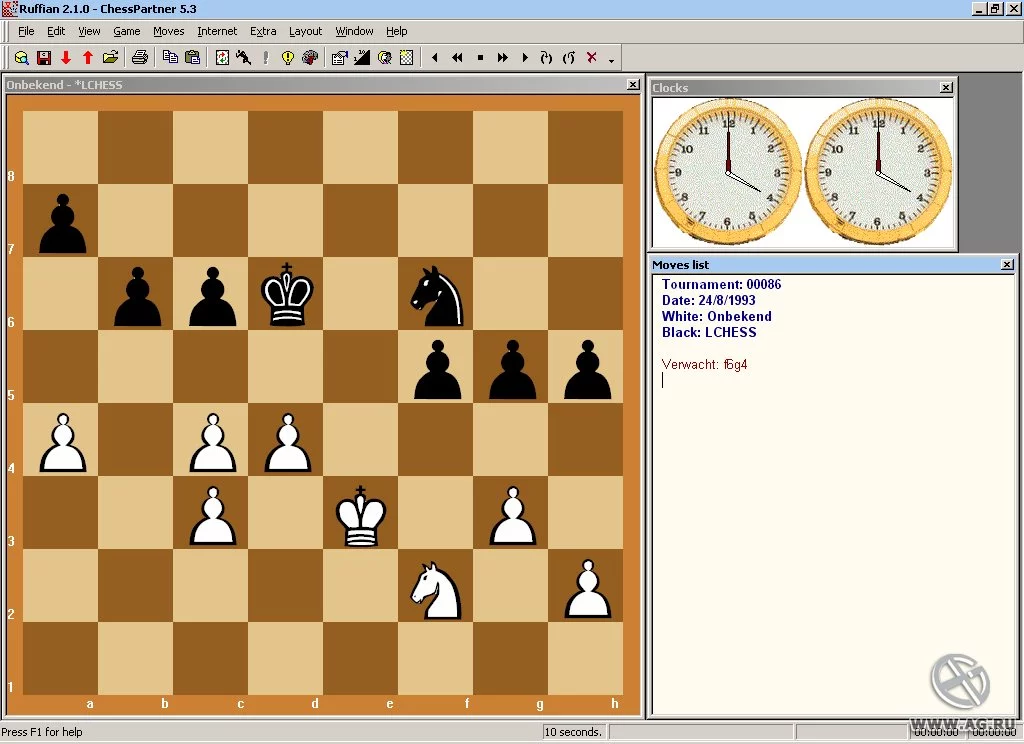Open the Edit menu
Screen dimensions: 1024x744
(x=56, y=31)
